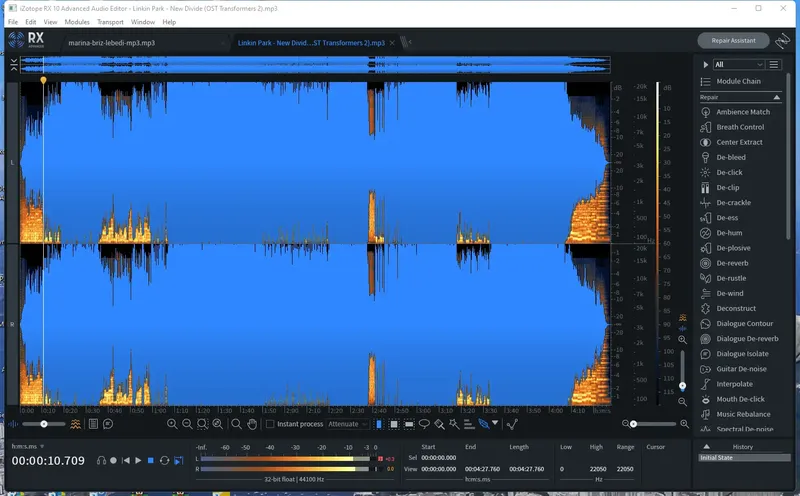The image size is (800, 496).
Task: Open the Module Chain
Action: pos(737,81)
